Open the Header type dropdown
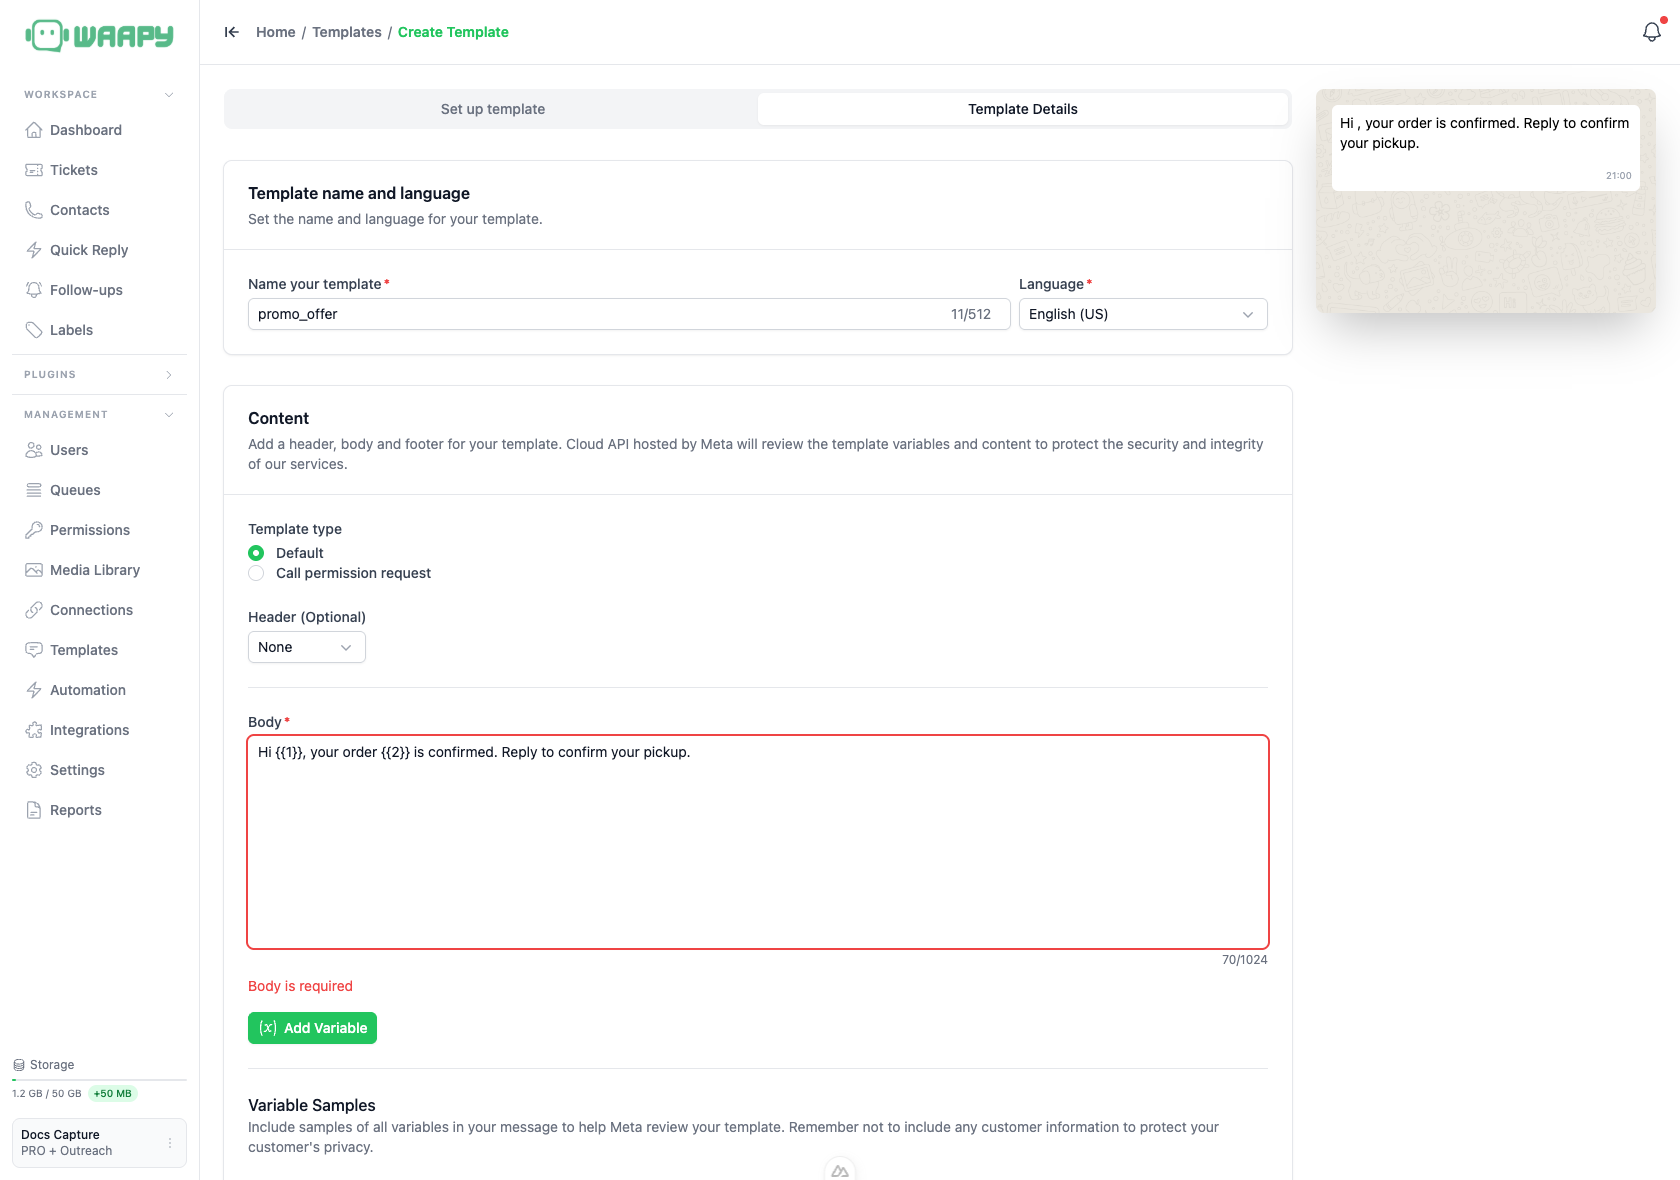The width and height of the screenshot is (1680, 1180). pyautogui.click(x=306, y=647)
